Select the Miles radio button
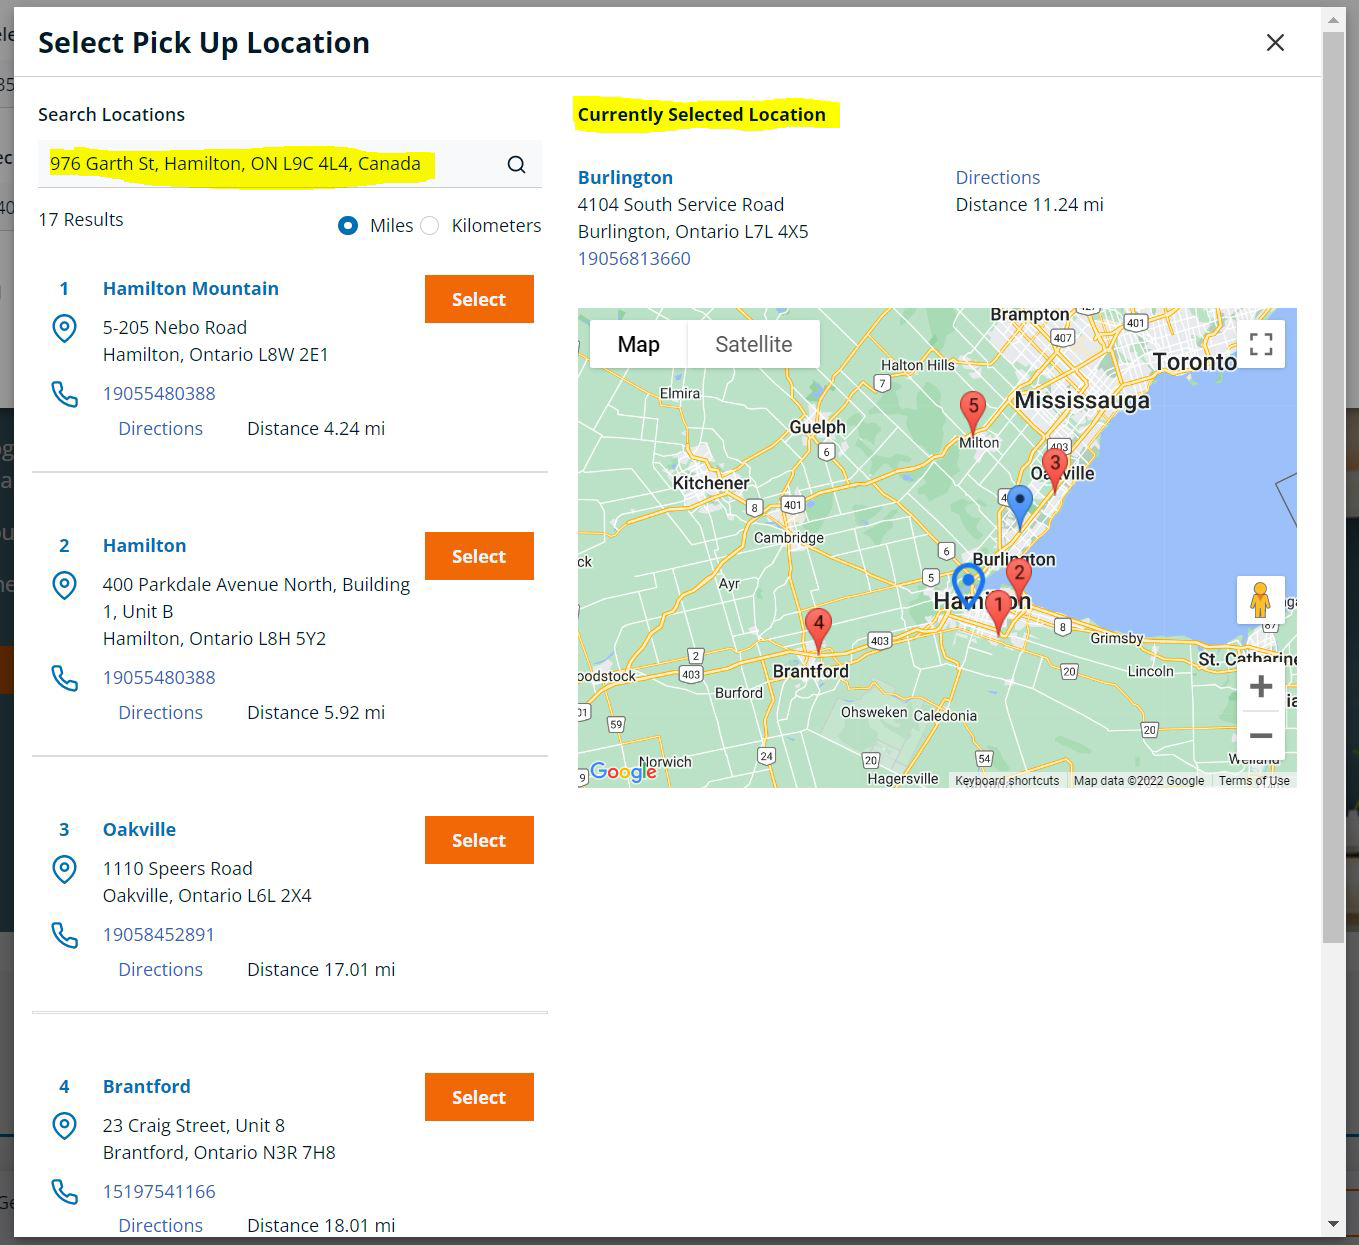The image size is (1359, 1245). (x=348, y=226)
